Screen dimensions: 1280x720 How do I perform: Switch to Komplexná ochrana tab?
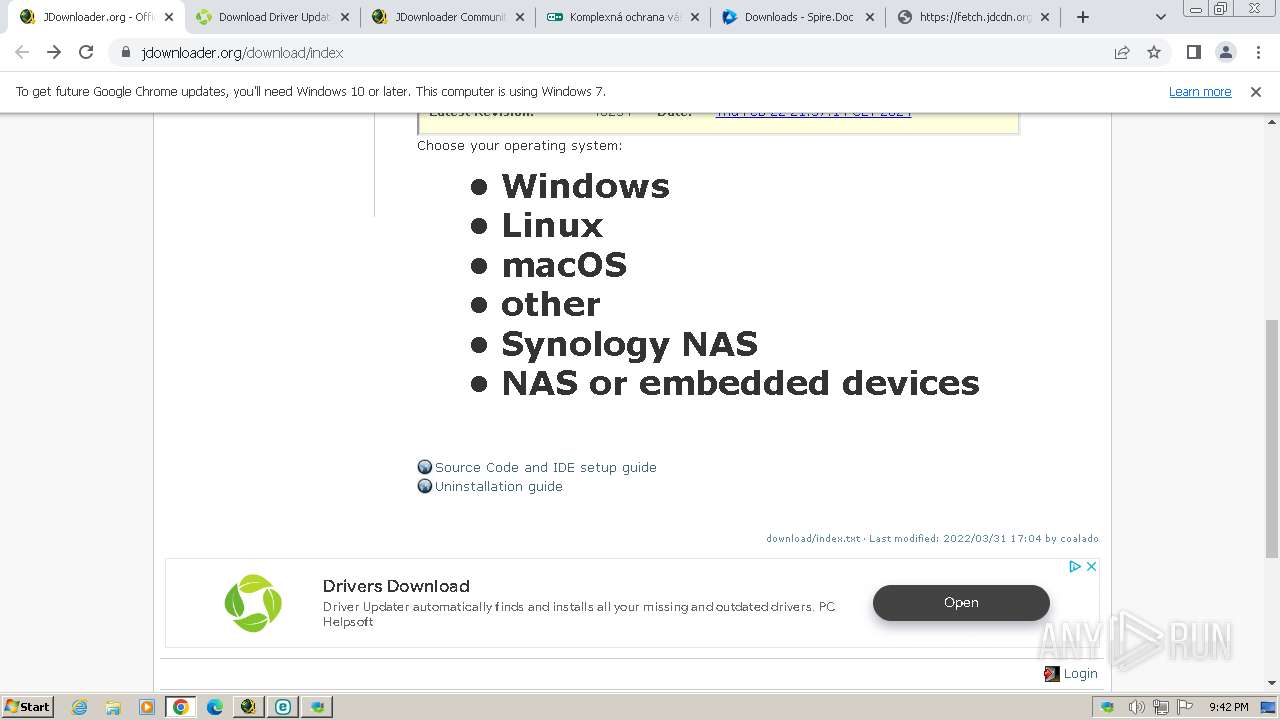point(623,17)
